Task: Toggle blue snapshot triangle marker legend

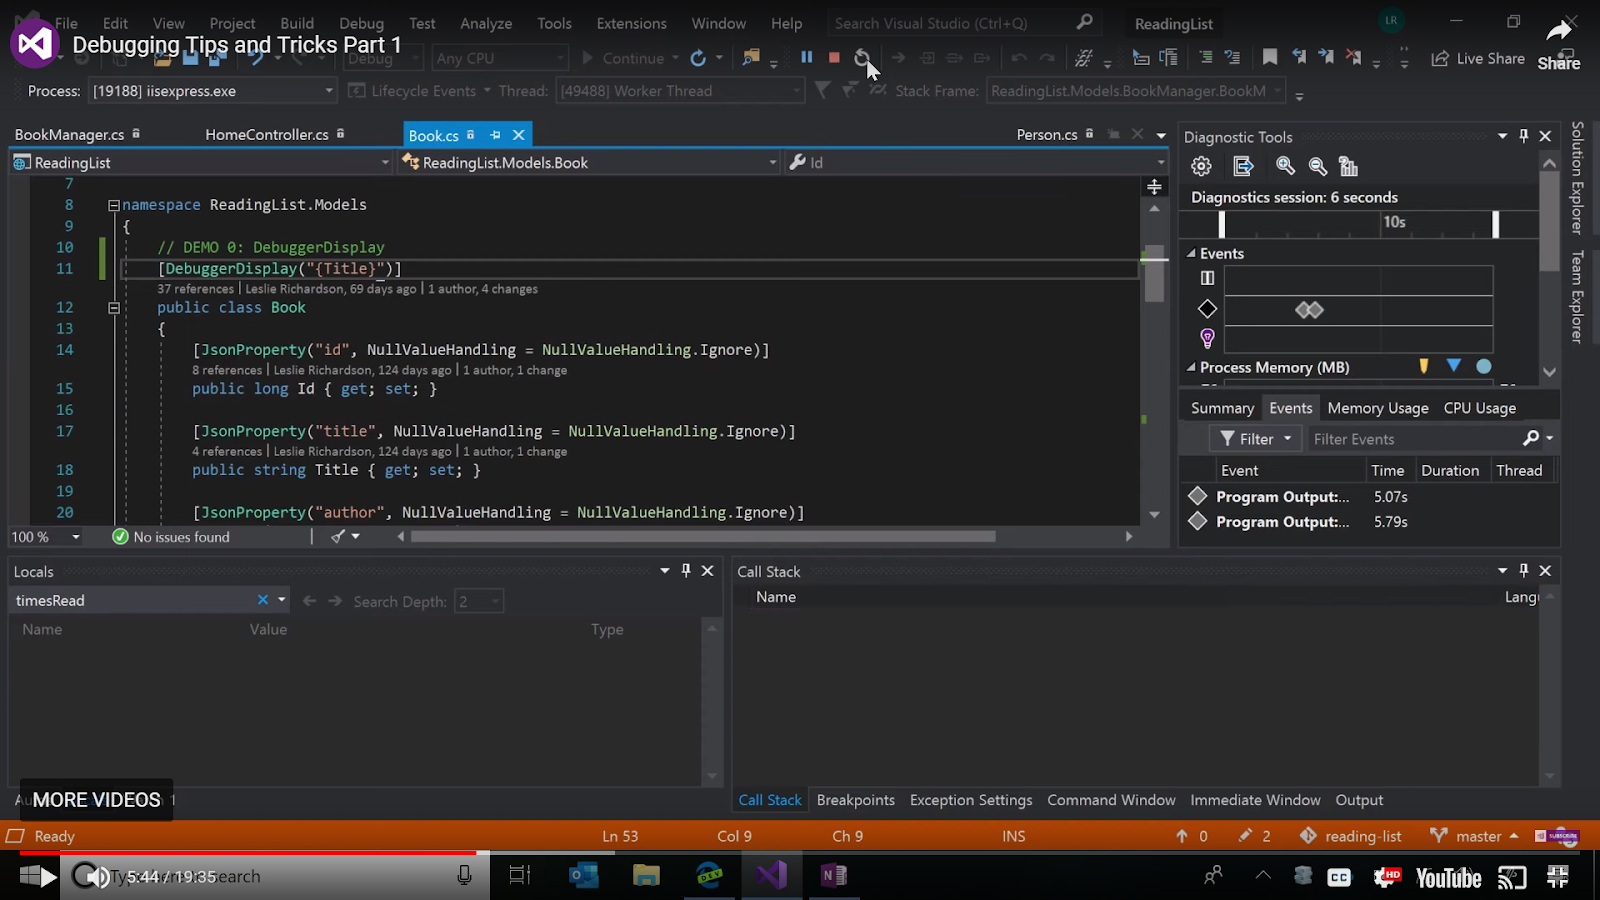Action: tap(1454, 366)
